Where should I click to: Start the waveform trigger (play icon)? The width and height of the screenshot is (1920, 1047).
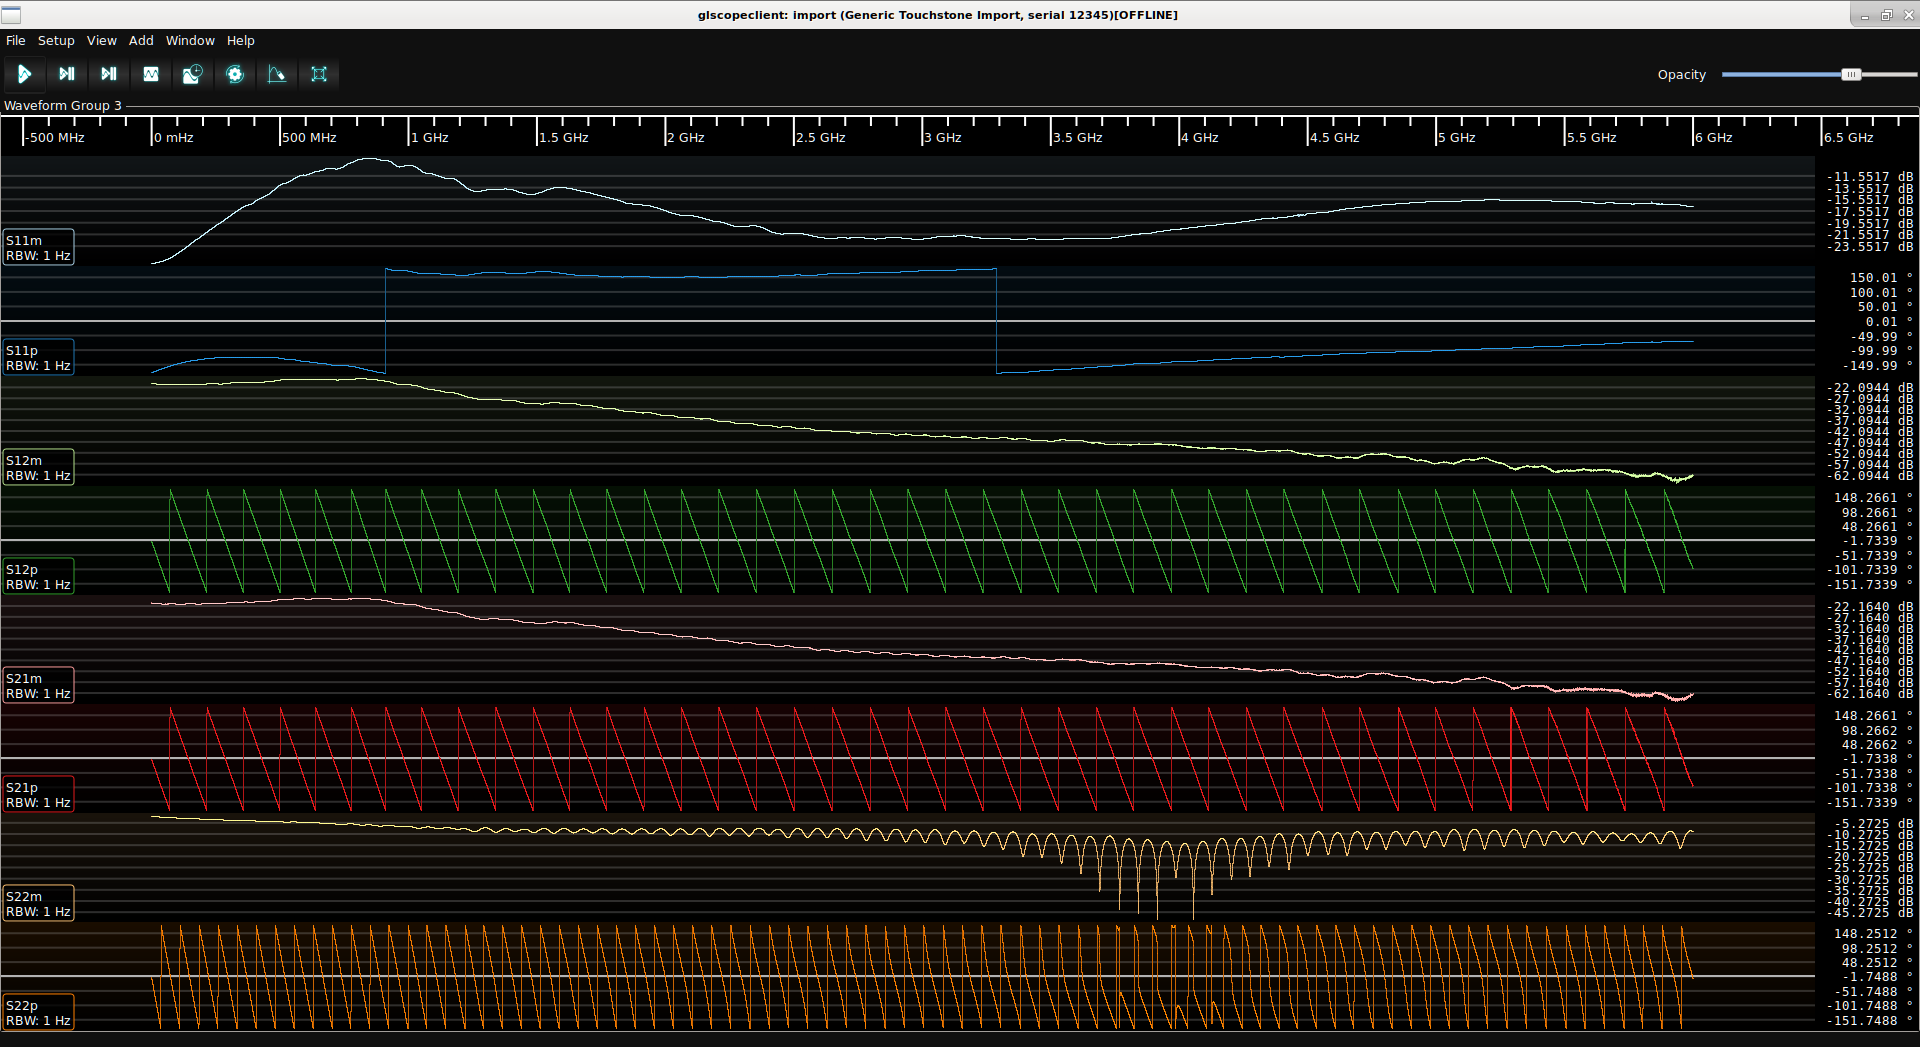[x=24, y=74]
